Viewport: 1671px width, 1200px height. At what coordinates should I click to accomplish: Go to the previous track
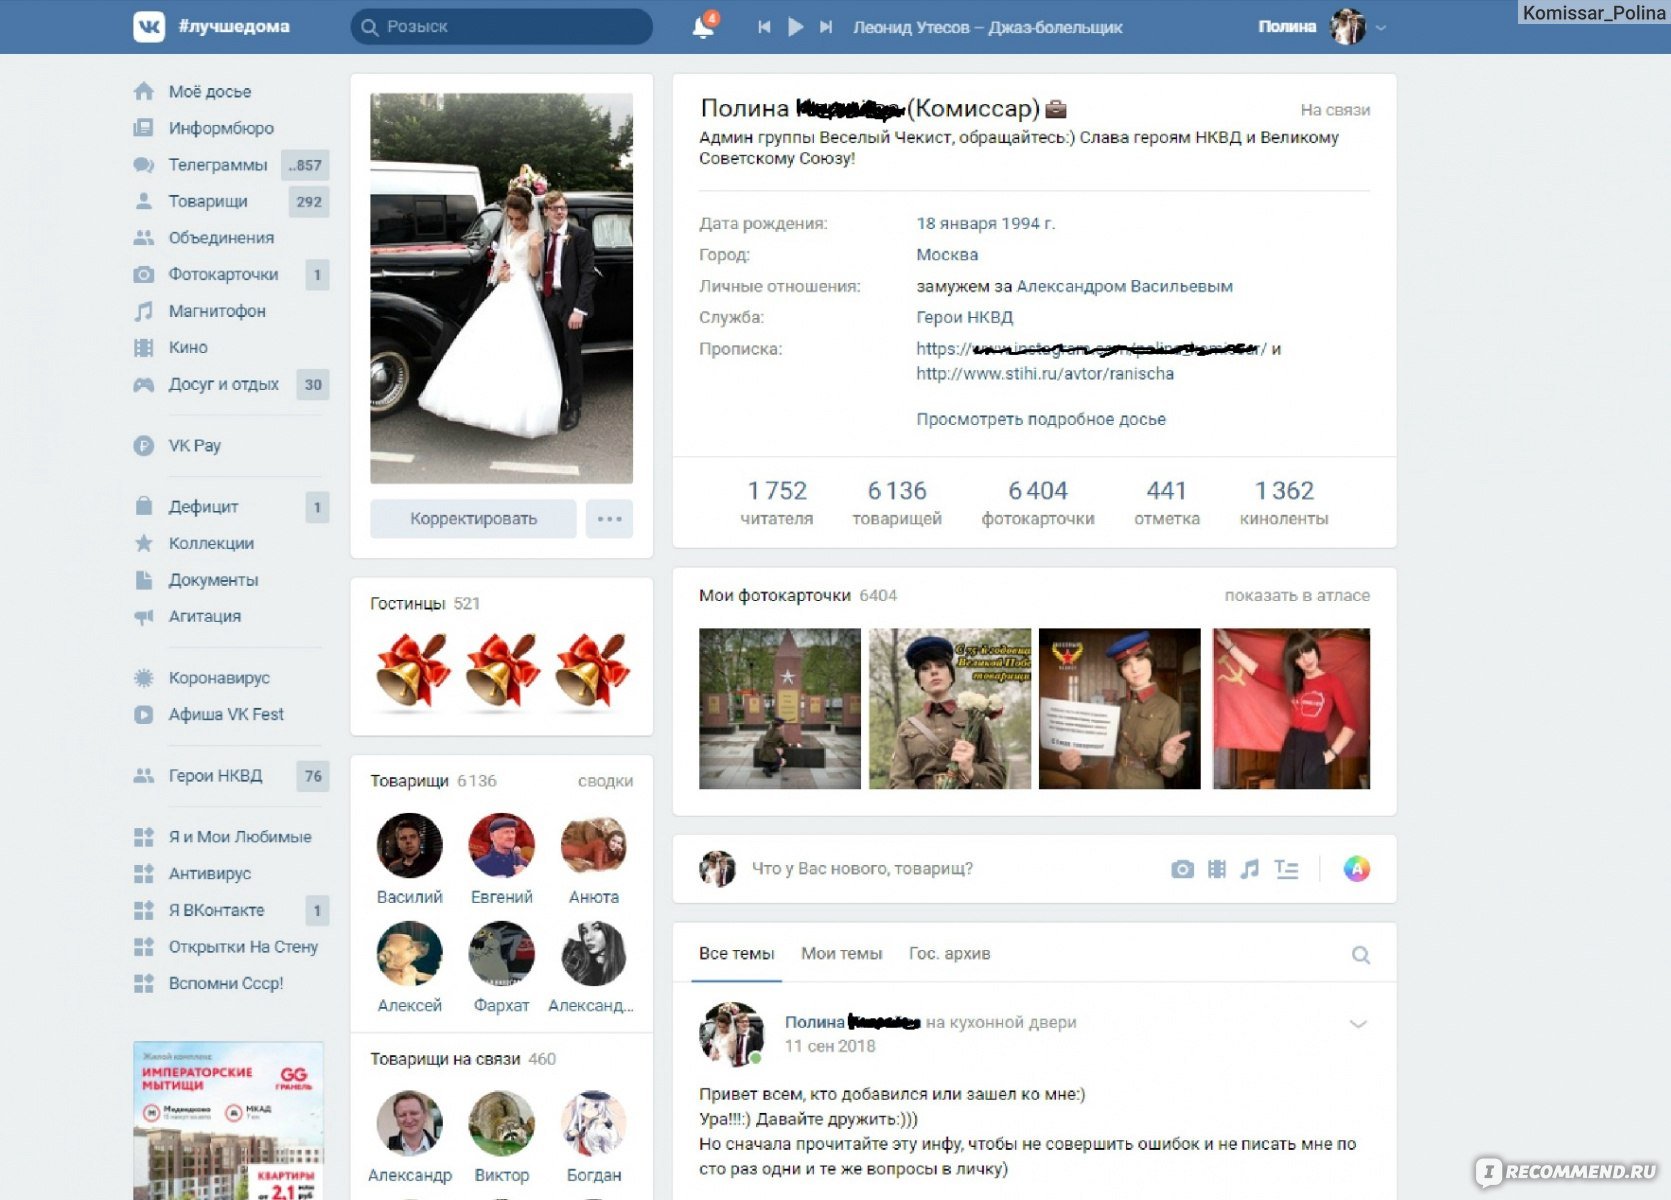point(764,27)
